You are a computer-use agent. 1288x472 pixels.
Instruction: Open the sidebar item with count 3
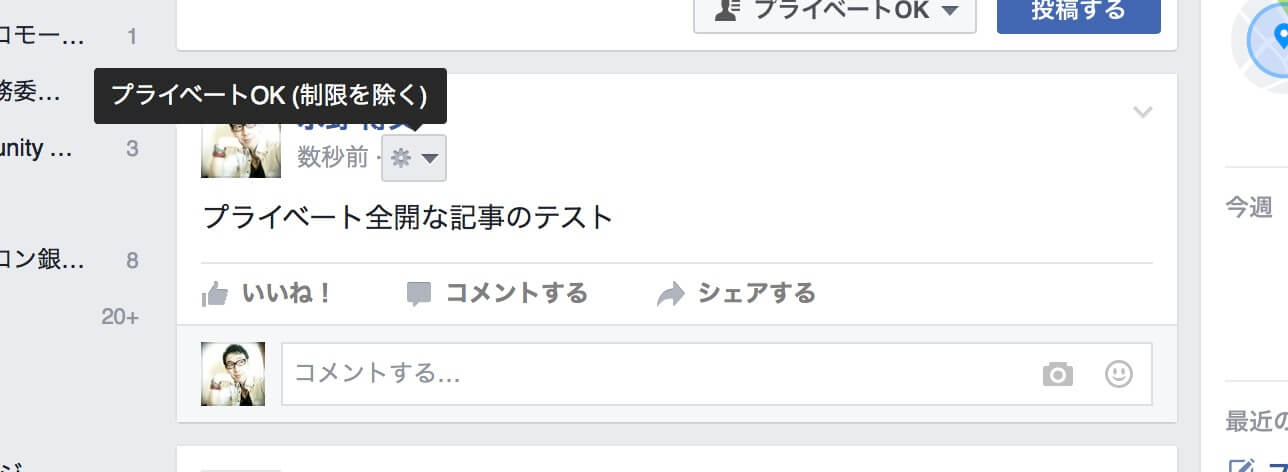[x=68, y=149]
